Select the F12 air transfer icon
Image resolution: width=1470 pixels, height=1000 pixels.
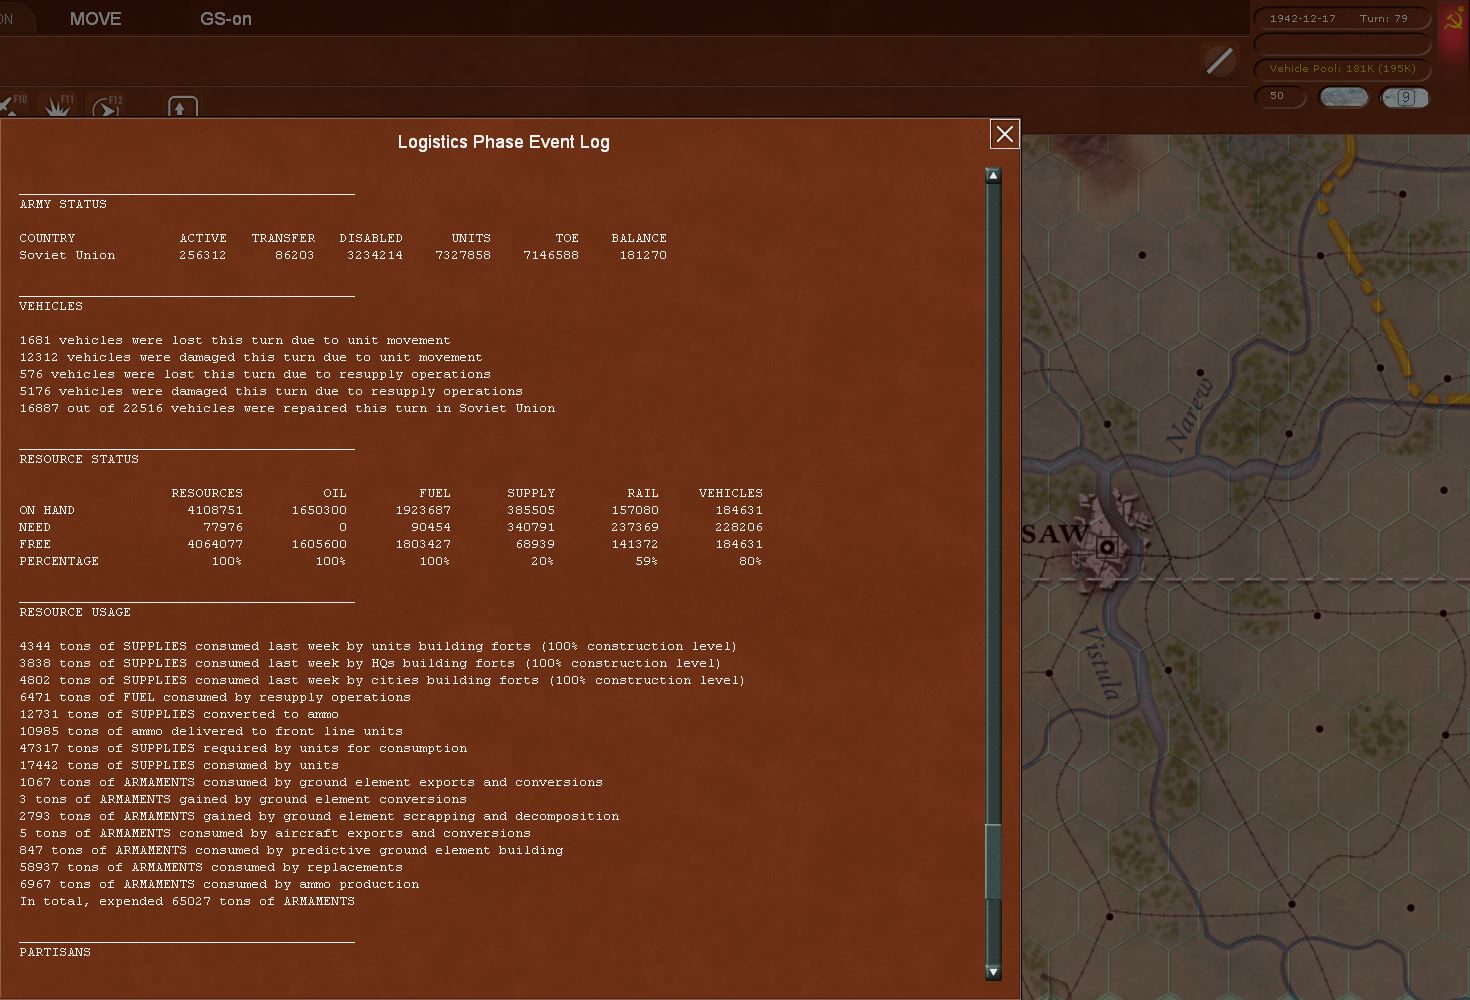tap(107, 106)
